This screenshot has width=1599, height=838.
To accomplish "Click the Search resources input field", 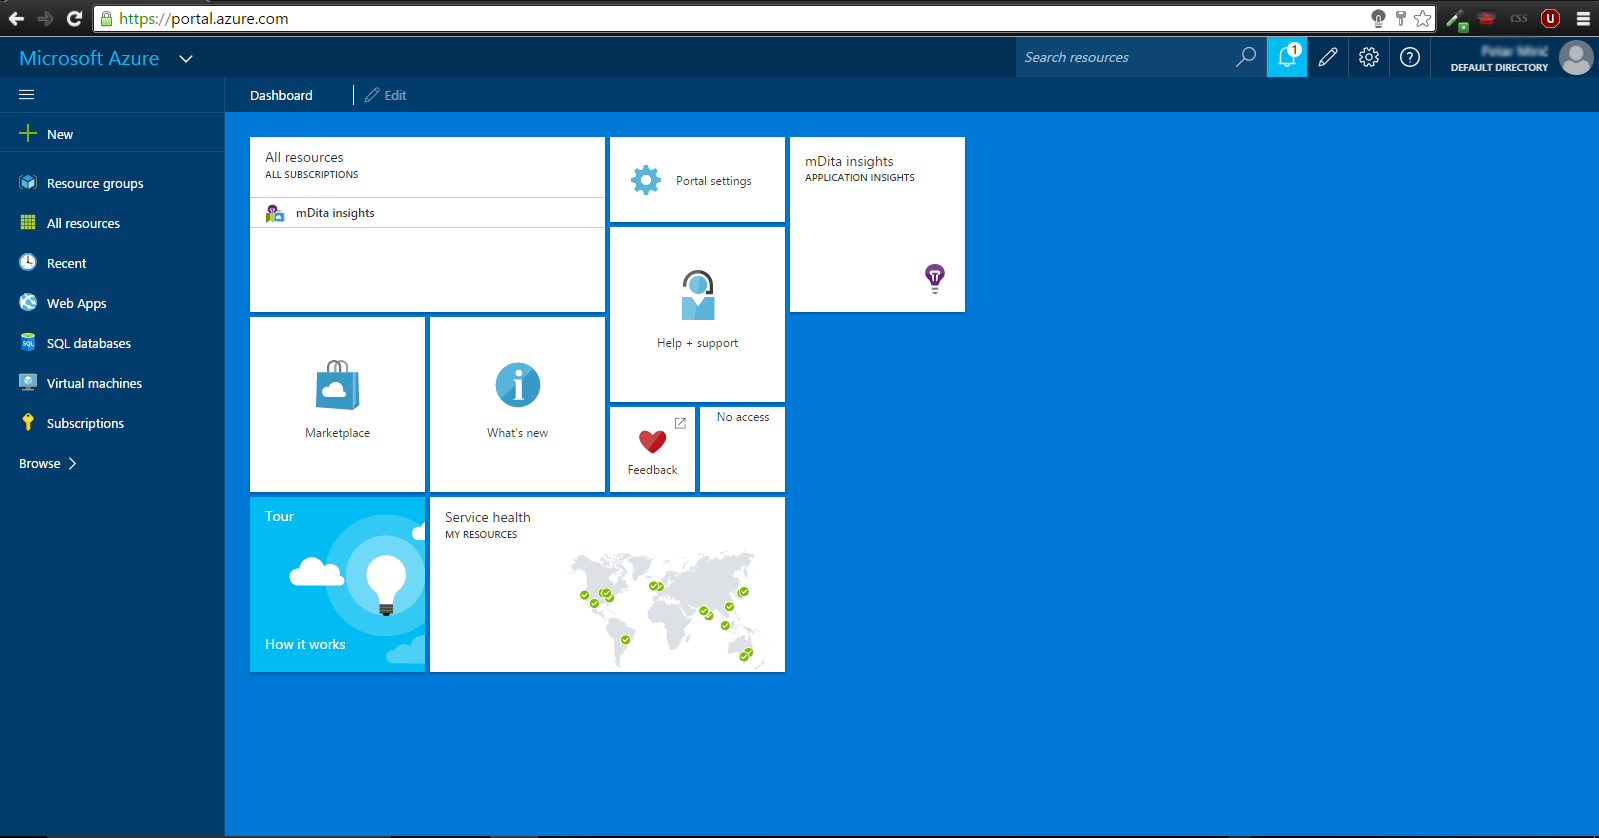I will (x=1125, y=58).
